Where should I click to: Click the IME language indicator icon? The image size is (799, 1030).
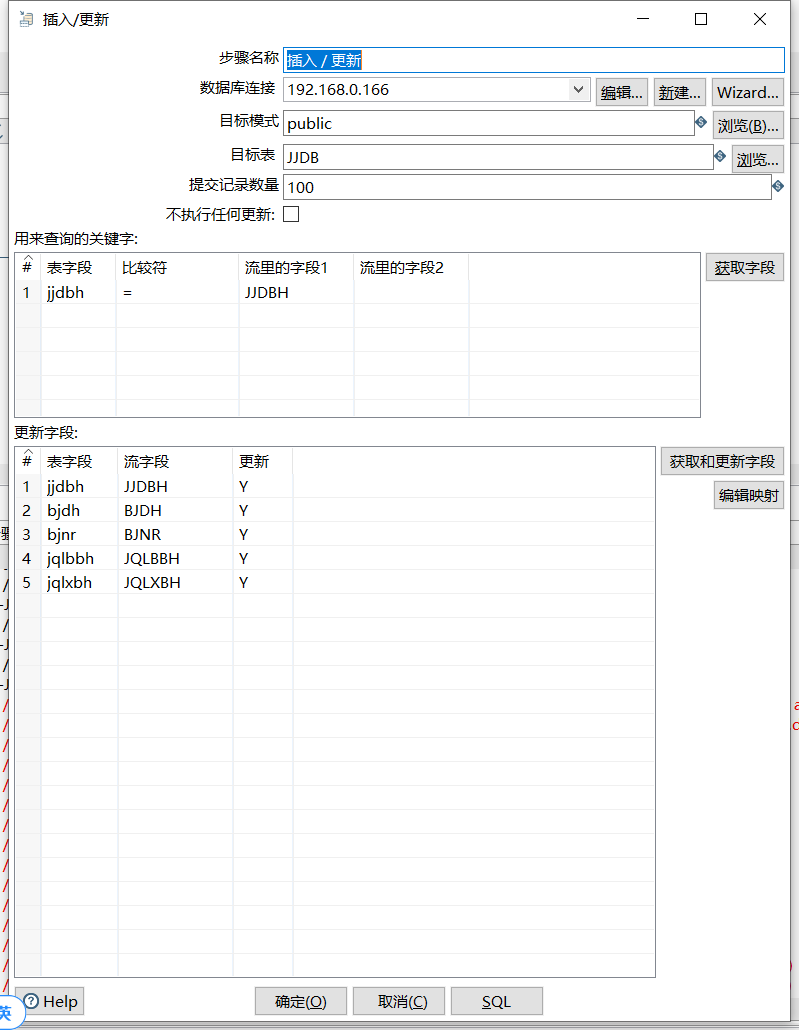(x=7, y=1012)
